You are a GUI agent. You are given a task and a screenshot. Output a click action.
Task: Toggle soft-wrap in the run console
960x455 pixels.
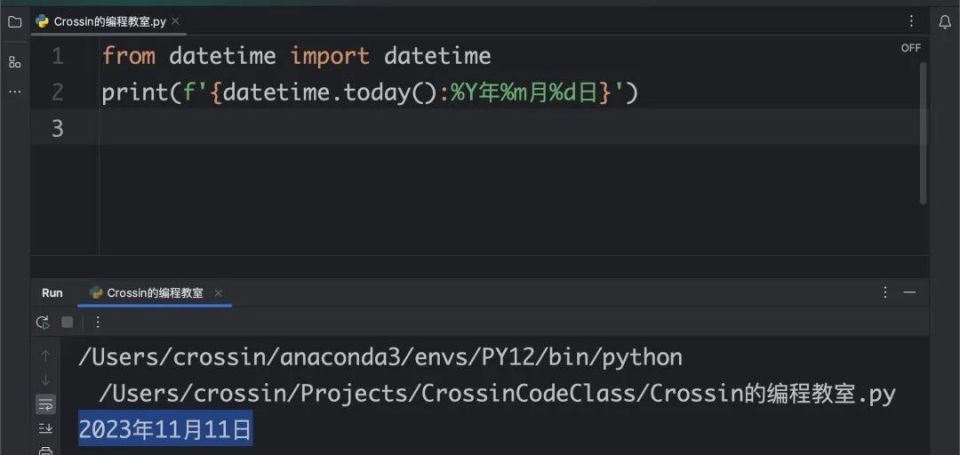coord(46,404)
